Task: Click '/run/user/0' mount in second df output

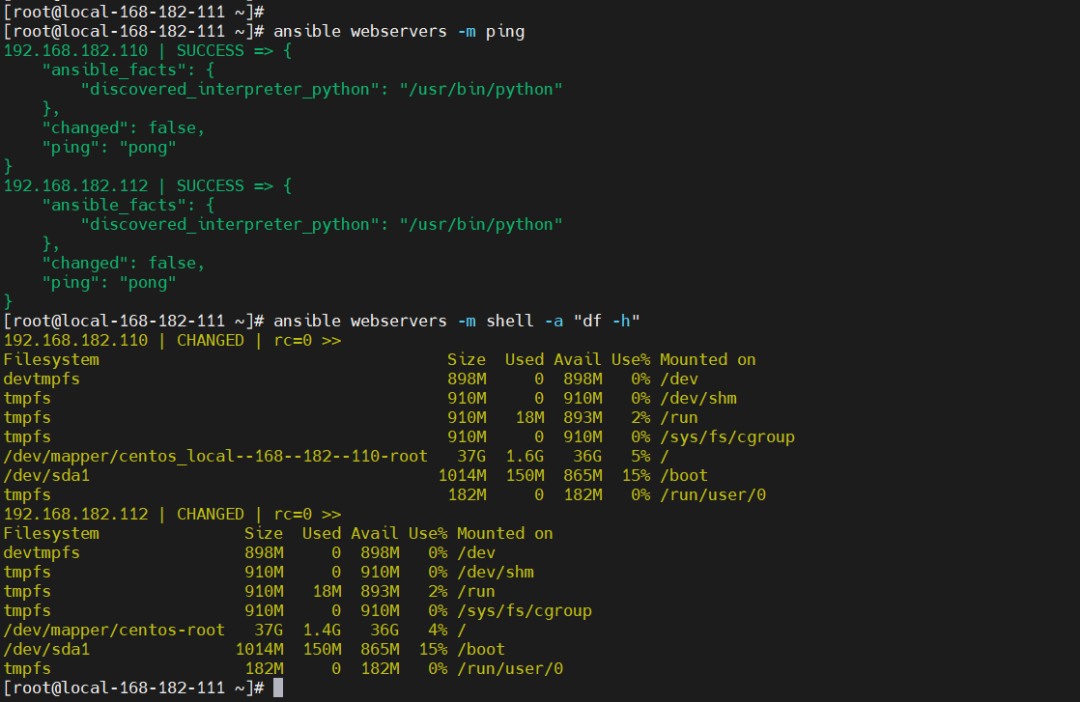Action: coord(510,668)
